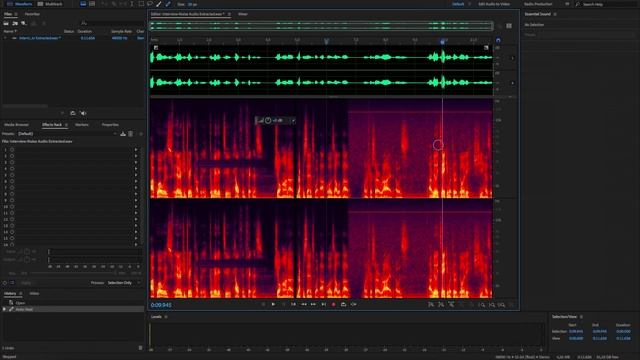Click the Duration column header
The width and height of the screenshot is (640, 360).
[84, 31]
